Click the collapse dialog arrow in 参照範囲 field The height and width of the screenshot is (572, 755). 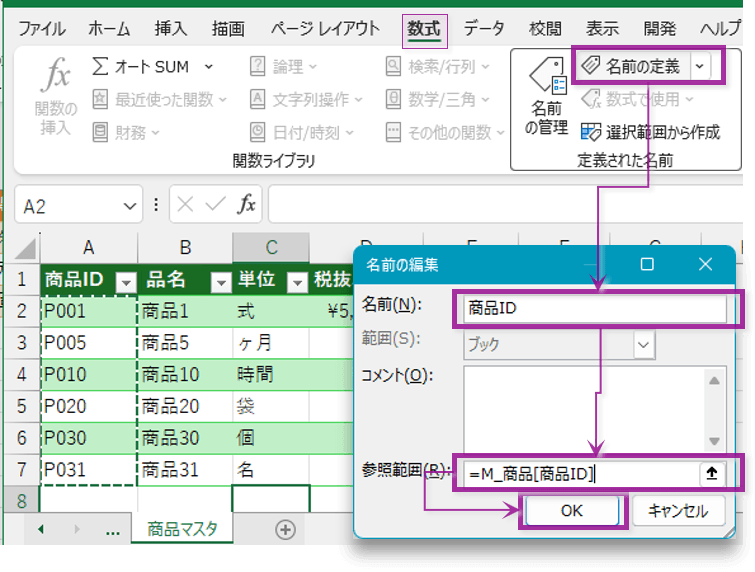(712, 474)
